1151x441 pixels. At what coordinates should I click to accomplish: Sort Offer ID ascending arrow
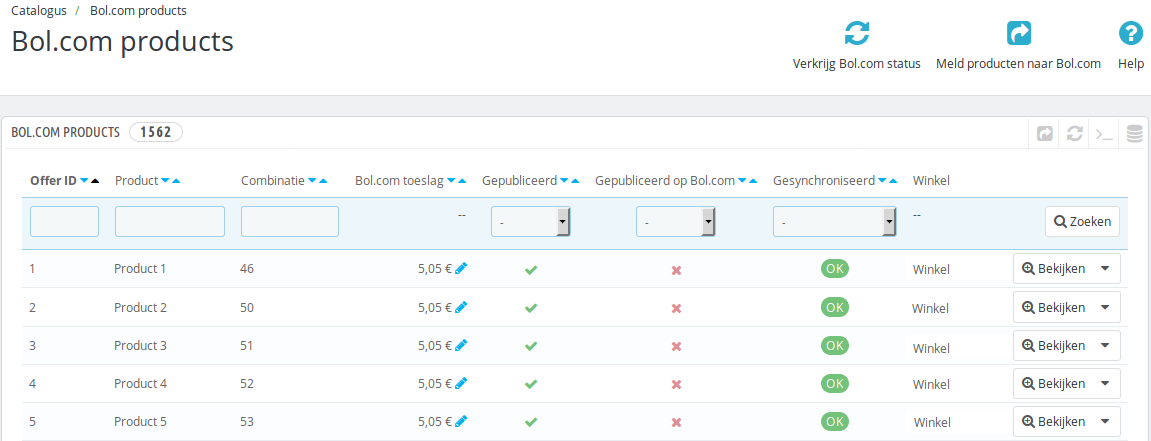coord(95,181)
